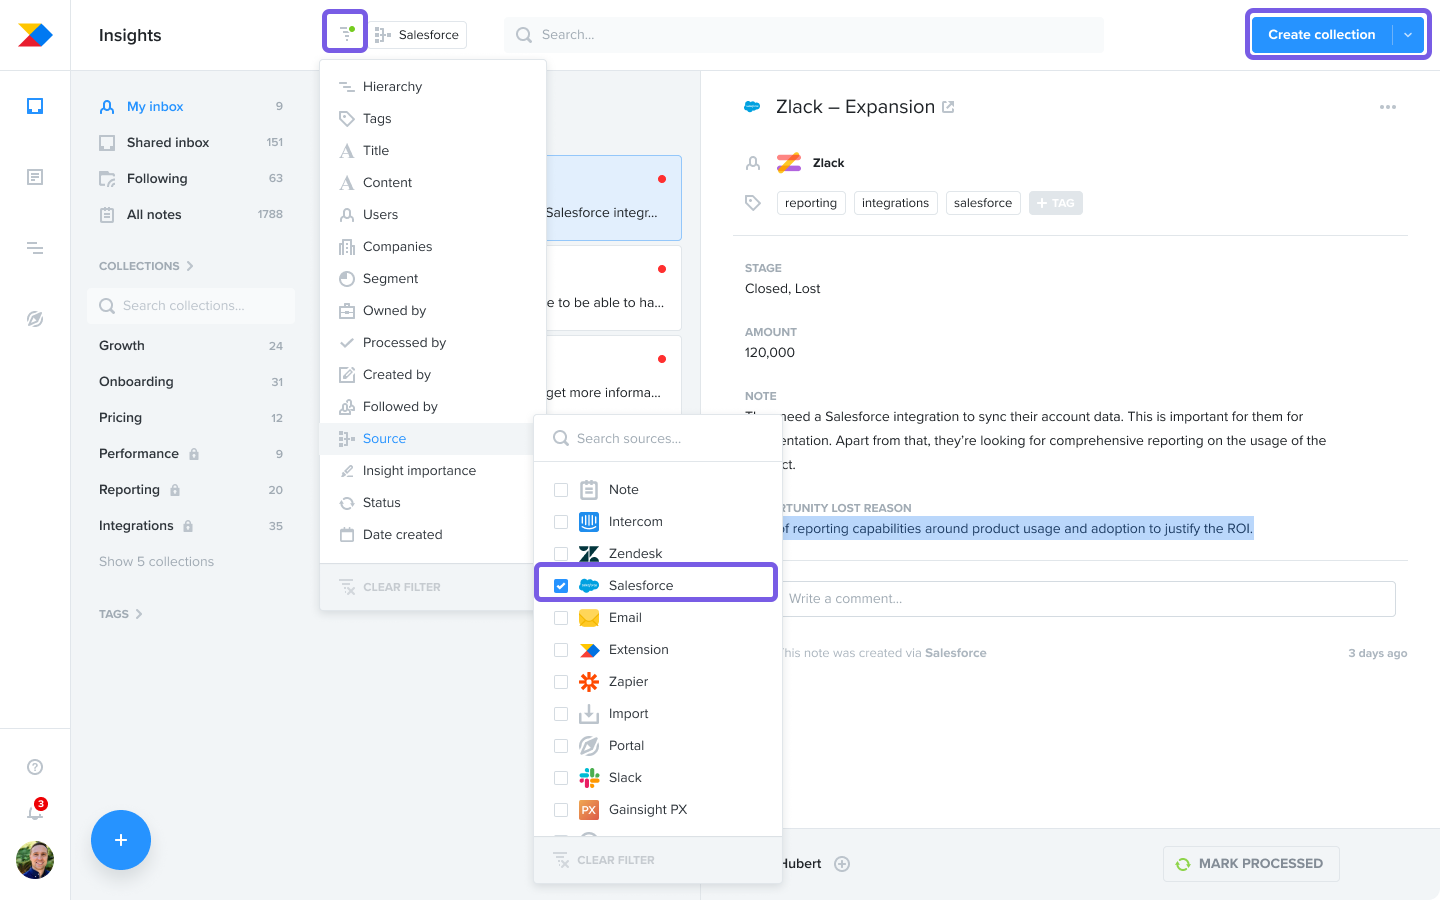
Task: Check the Zendesk source checkbox
Action: point(561,554)
